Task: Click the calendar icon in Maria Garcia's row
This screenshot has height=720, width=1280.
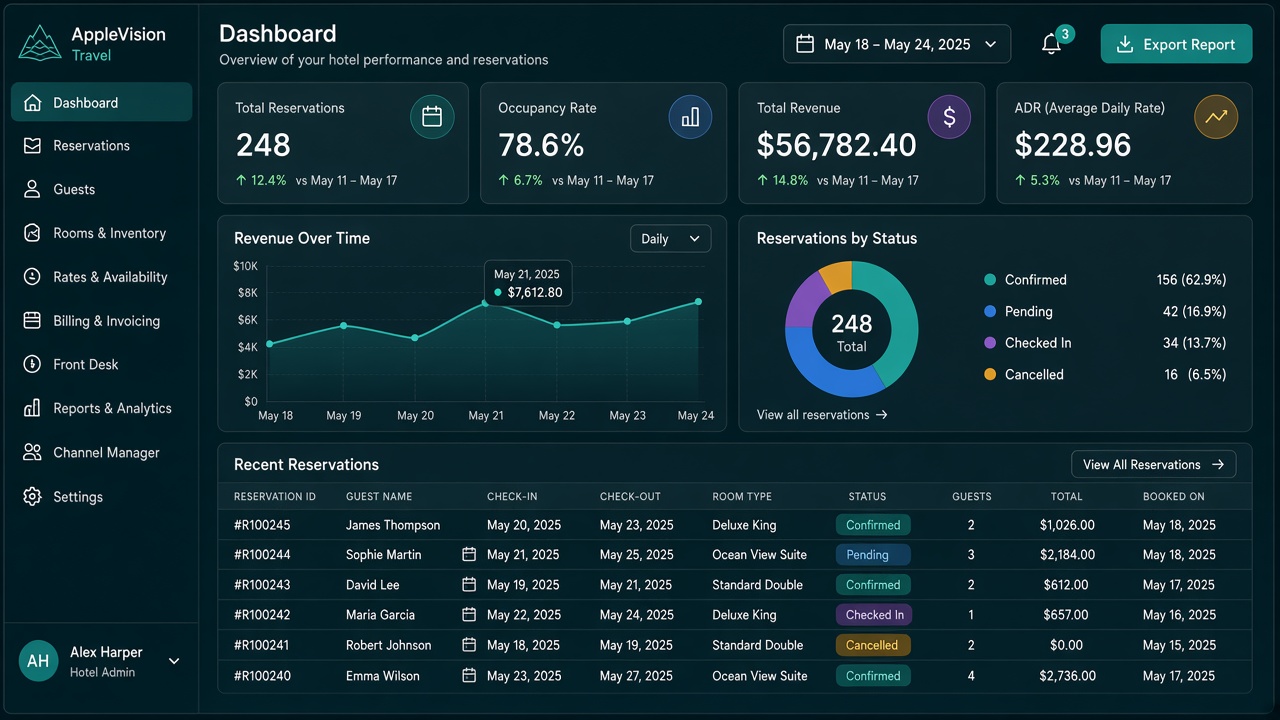Action: (469, 614)
